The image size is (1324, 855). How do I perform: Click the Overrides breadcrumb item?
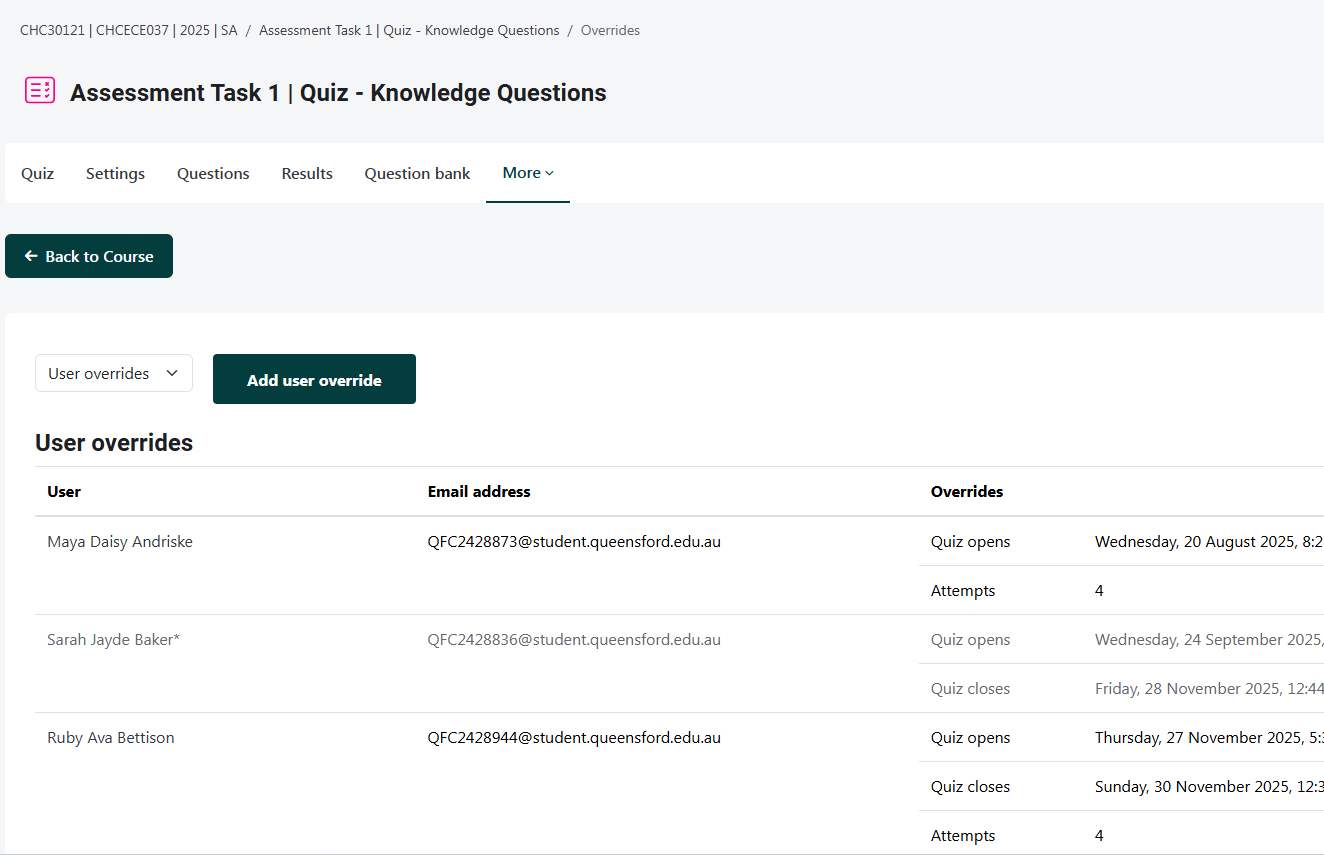[610, 30]
